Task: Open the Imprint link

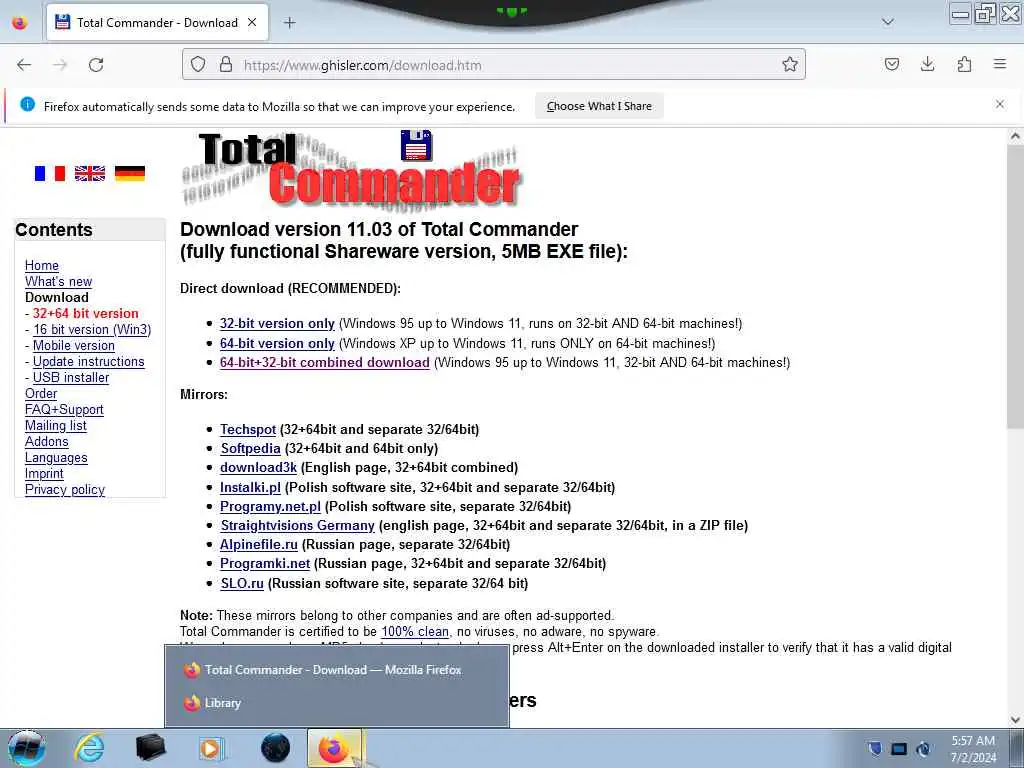Action: point(44,473)
